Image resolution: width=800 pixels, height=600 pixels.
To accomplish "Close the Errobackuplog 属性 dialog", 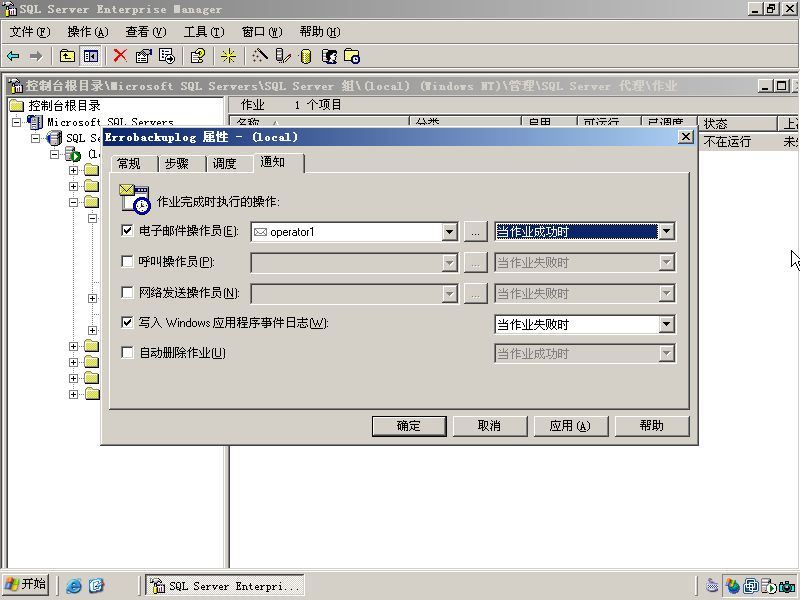I will point(686,137).
